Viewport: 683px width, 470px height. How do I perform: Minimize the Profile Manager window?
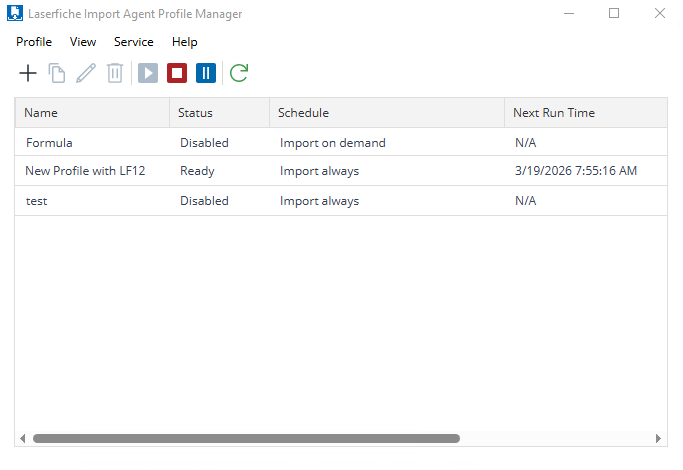[569, 14]
